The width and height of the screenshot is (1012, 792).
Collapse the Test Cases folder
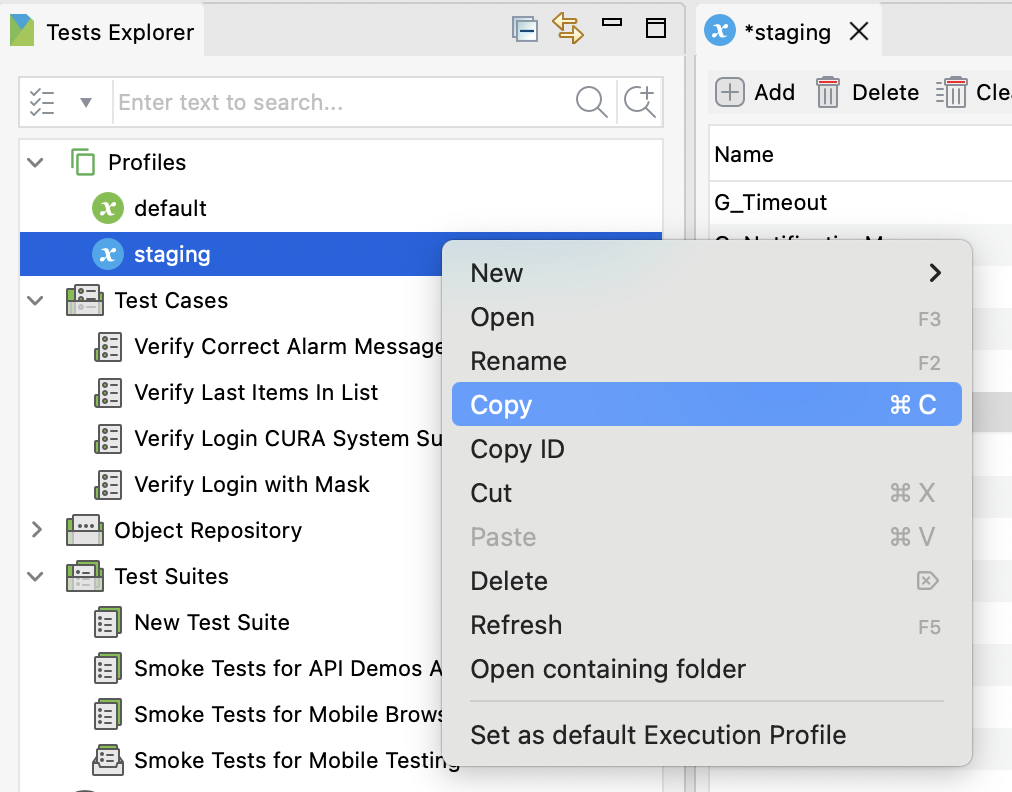(x=35, y=300)
